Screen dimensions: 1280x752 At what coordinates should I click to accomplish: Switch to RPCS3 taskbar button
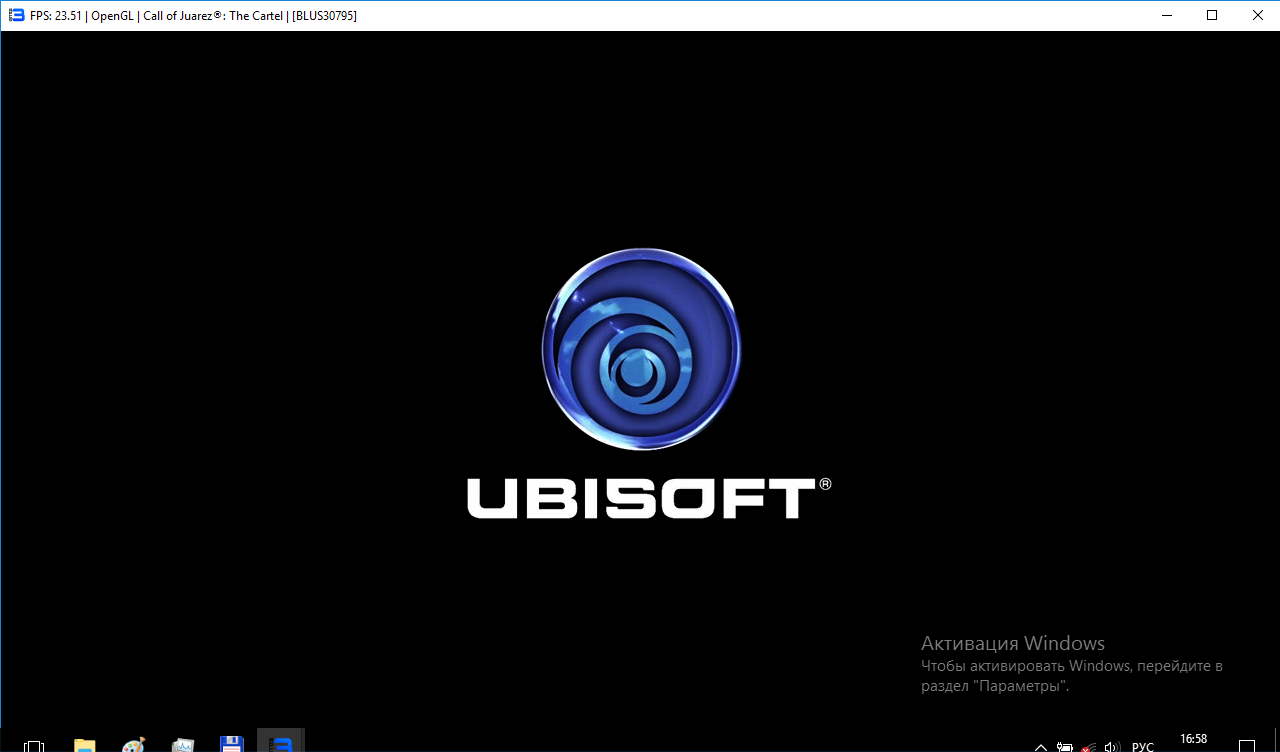pyautogui.click(x=281, y=744)
